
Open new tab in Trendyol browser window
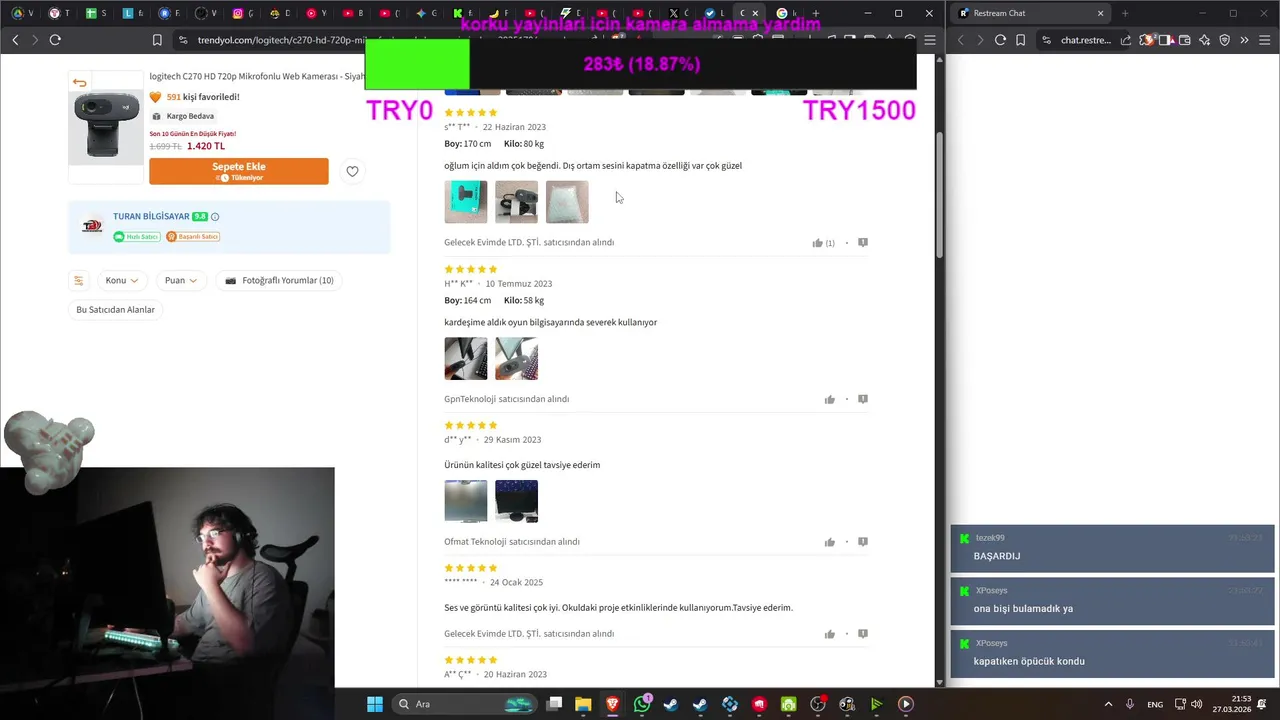[x=816, y=13]
